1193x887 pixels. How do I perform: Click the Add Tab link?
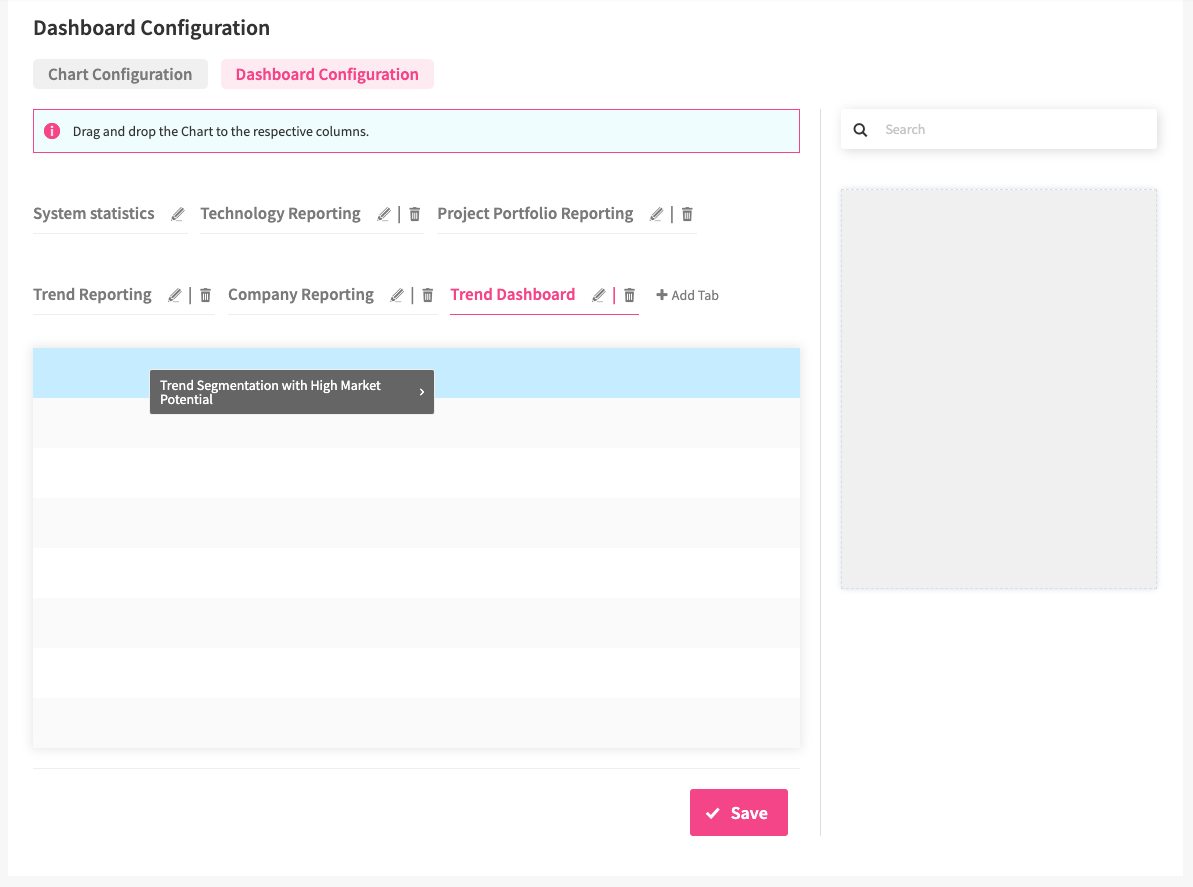pyautogui.click(x=688, y=295)
